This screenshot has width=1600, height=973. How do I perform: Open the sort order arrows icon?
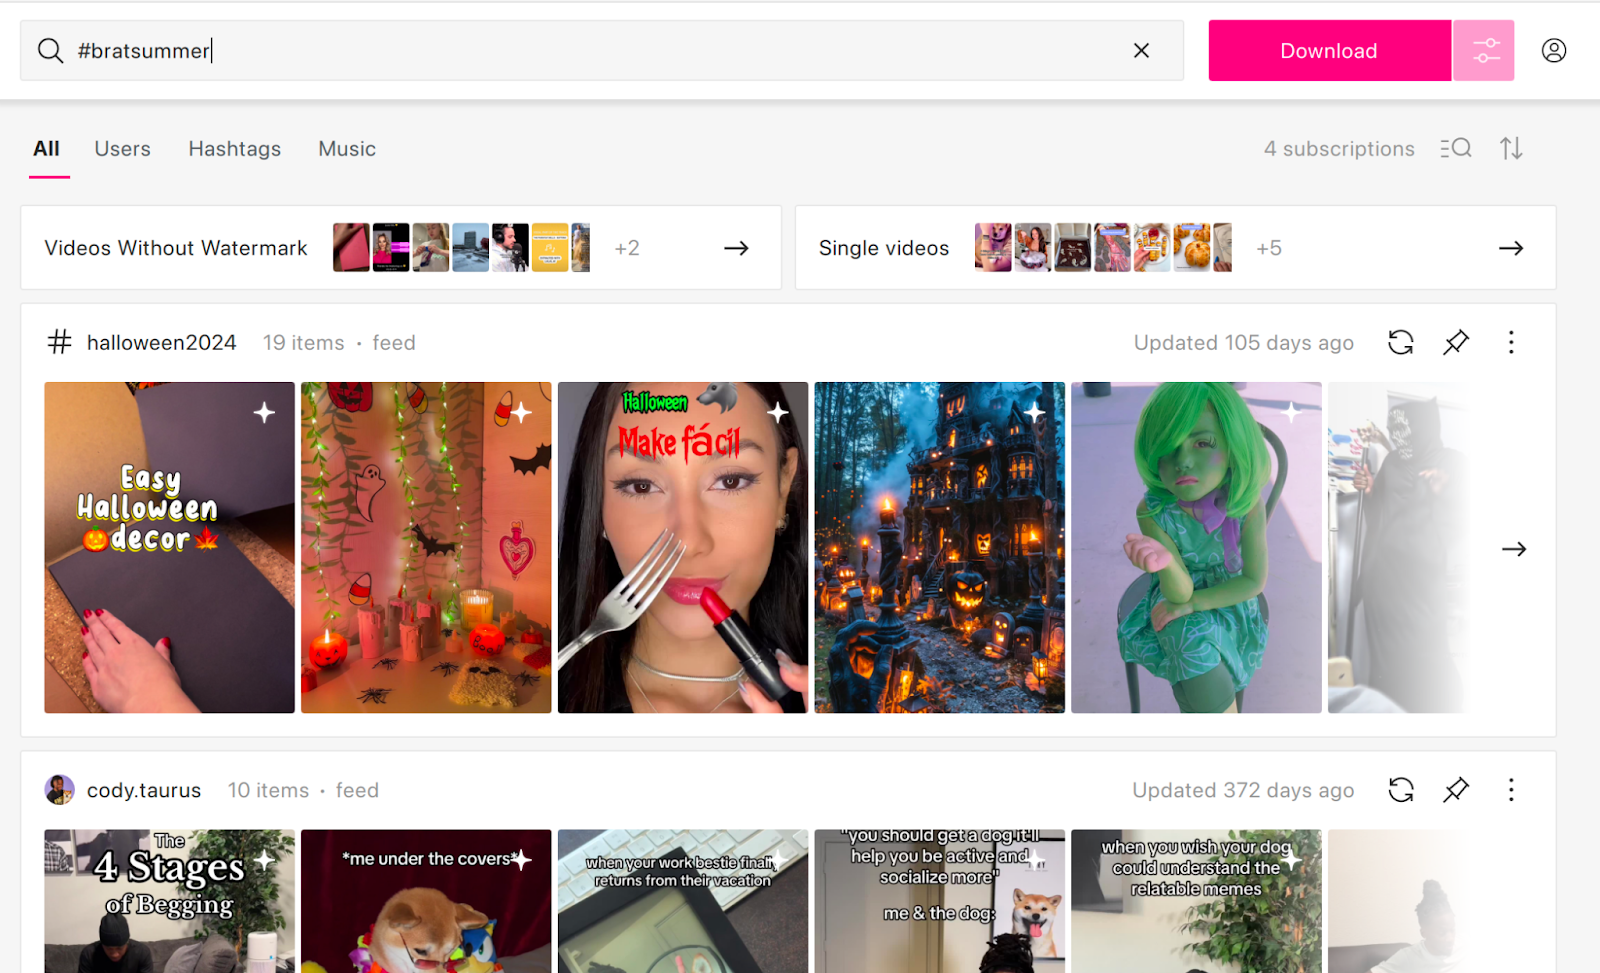pyautogui.click(x=1511, y=149)
